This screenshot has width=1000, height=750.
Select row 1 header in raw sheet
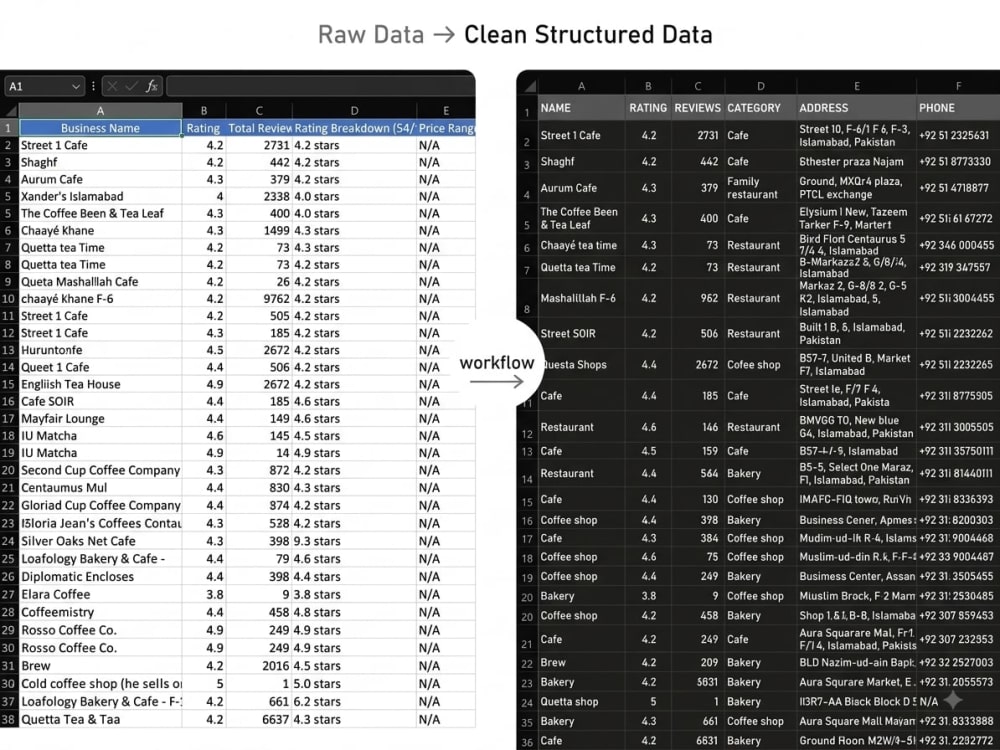pos(8,128)
